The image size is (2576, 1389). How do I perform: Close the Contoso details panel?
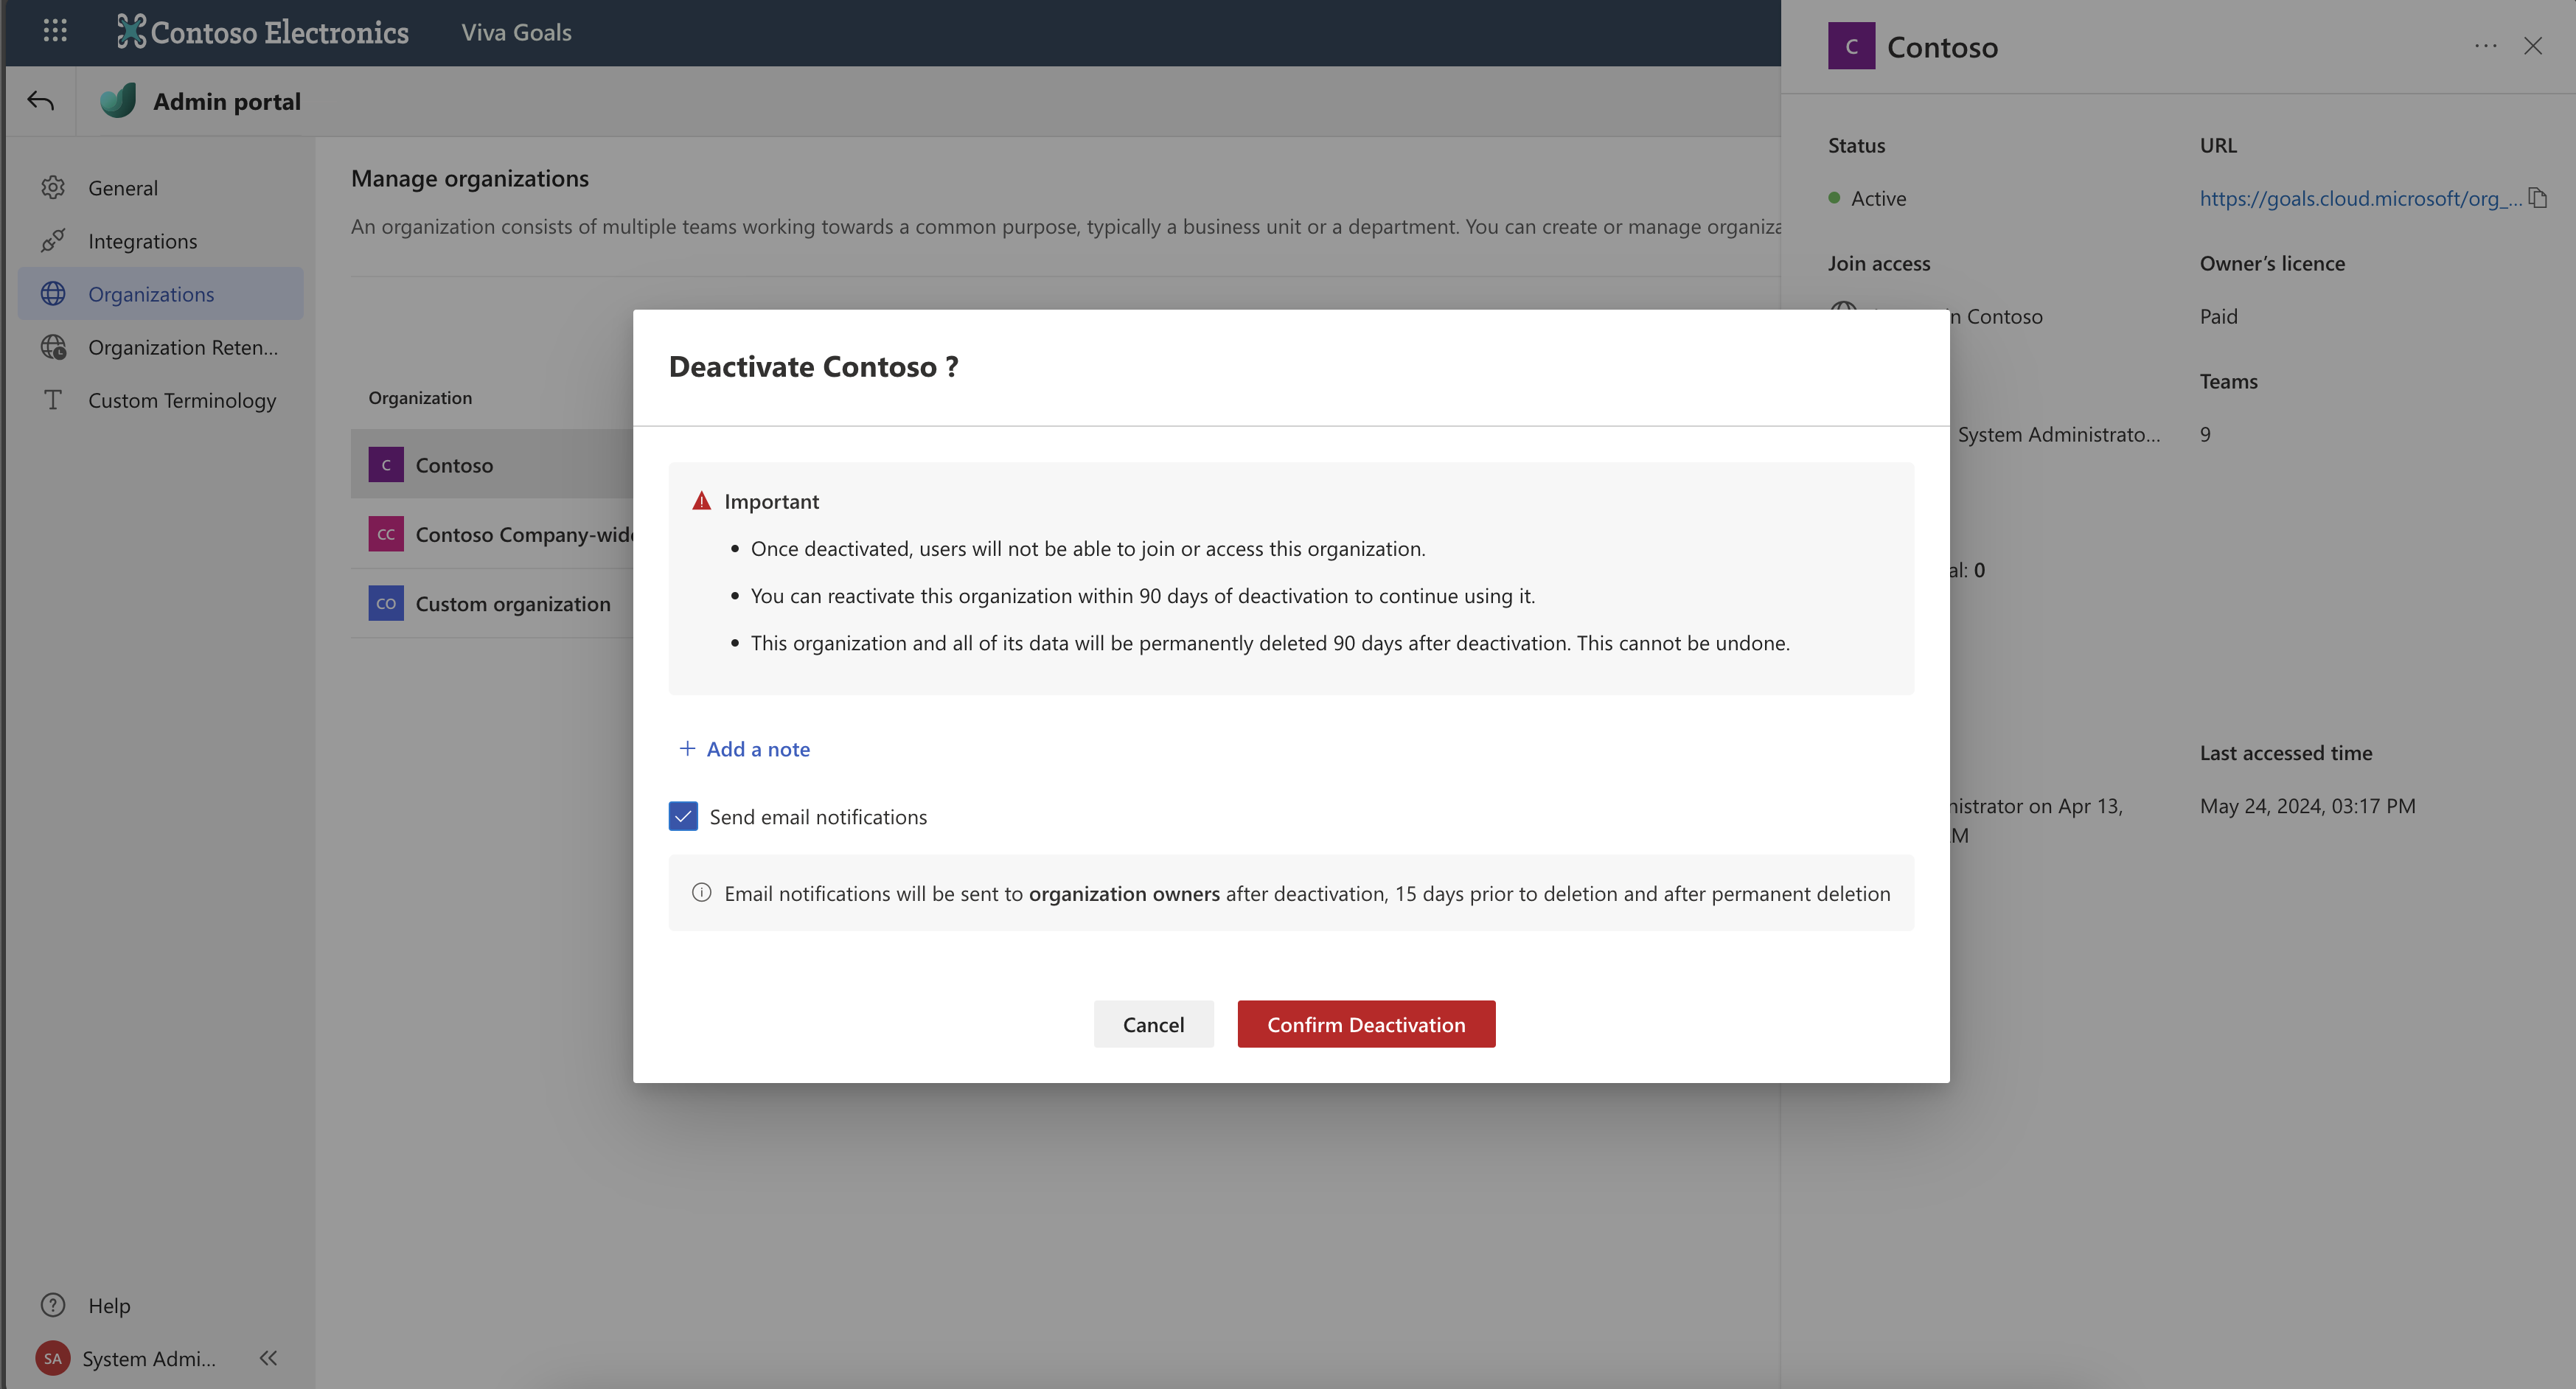2532,46
